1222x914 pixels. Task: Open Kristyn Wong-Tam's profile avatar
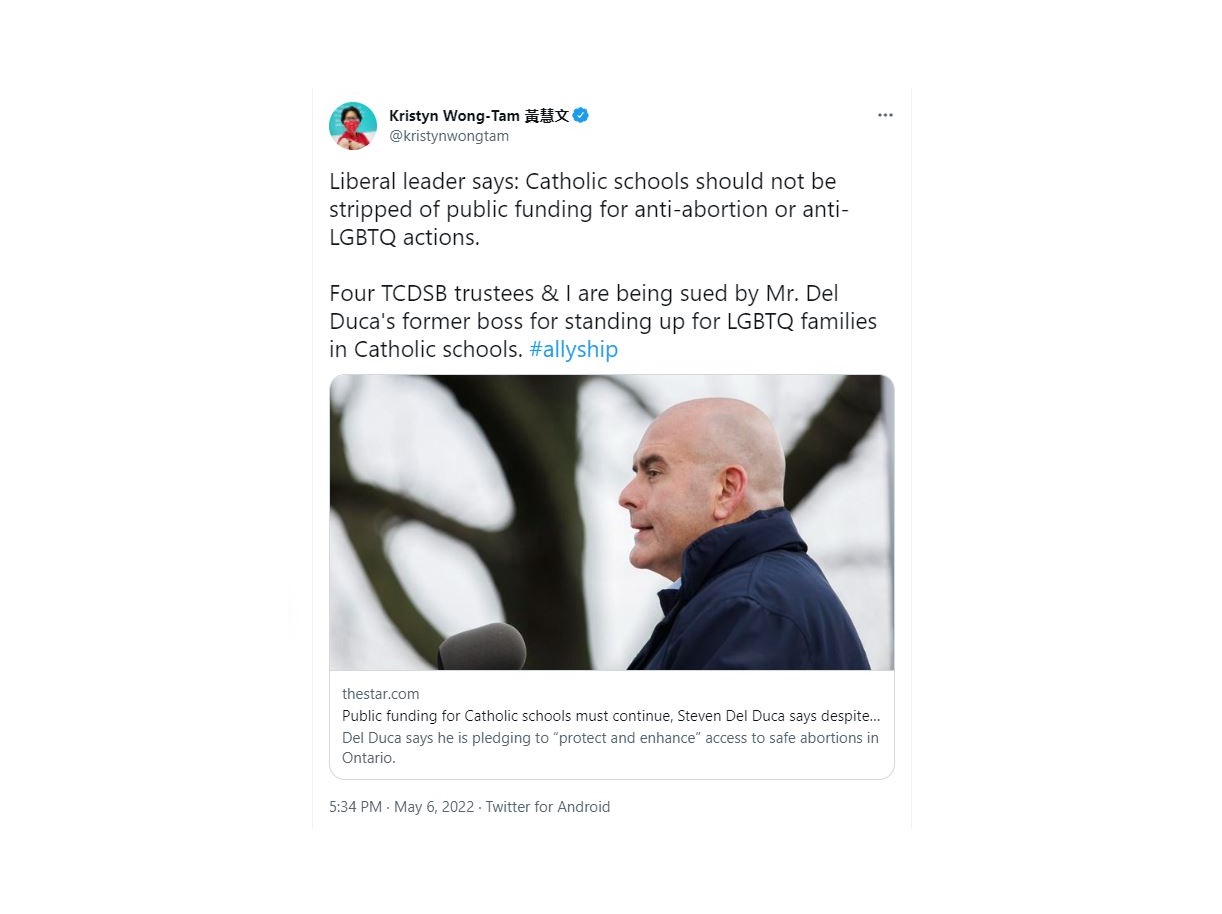(353, 126)
